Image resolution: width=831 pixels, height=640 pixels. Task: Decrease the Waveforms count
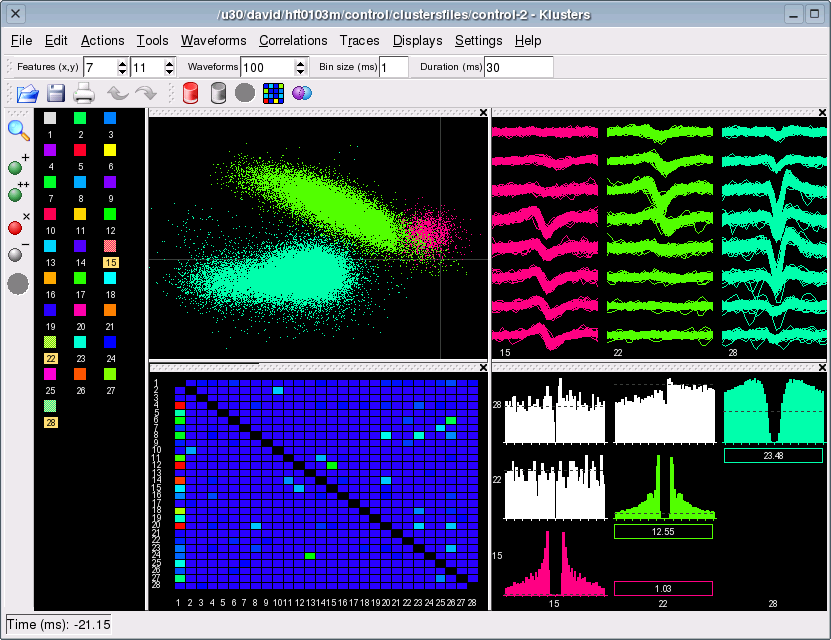click(300, 72)
